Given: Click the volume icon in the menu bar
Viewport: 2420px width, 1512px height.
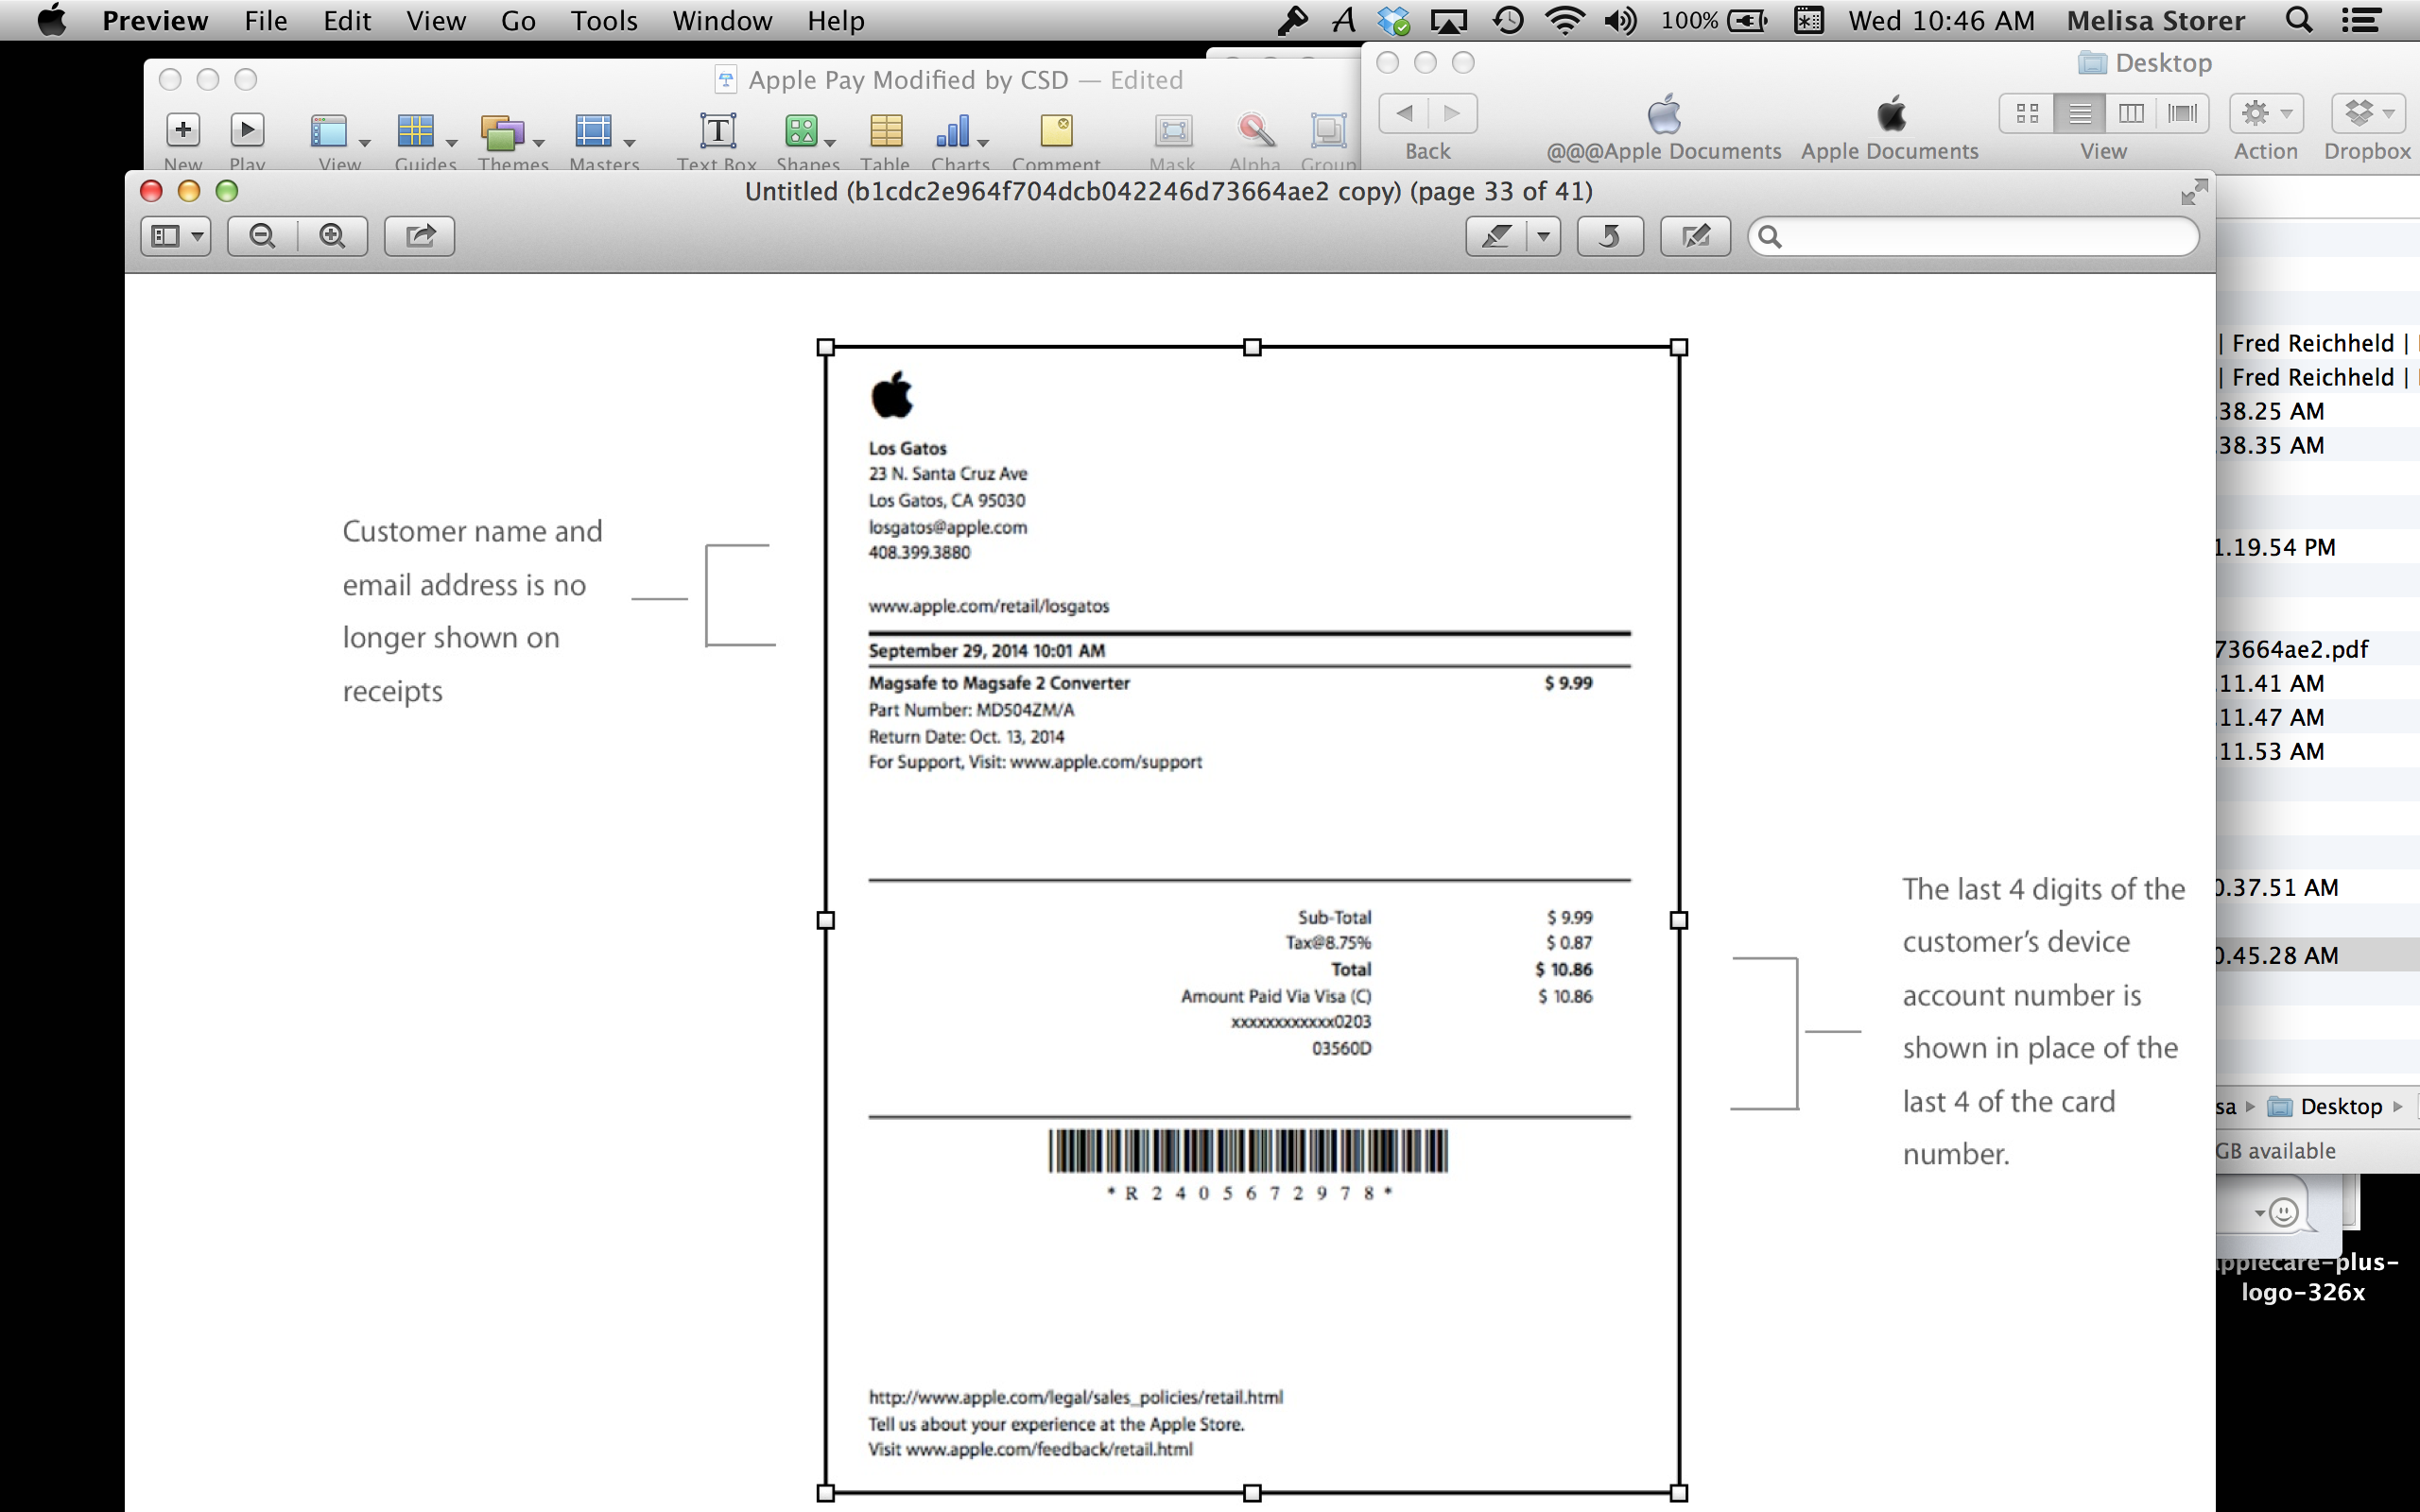Looking at the screenshot, I should [x=1621, y=20].
